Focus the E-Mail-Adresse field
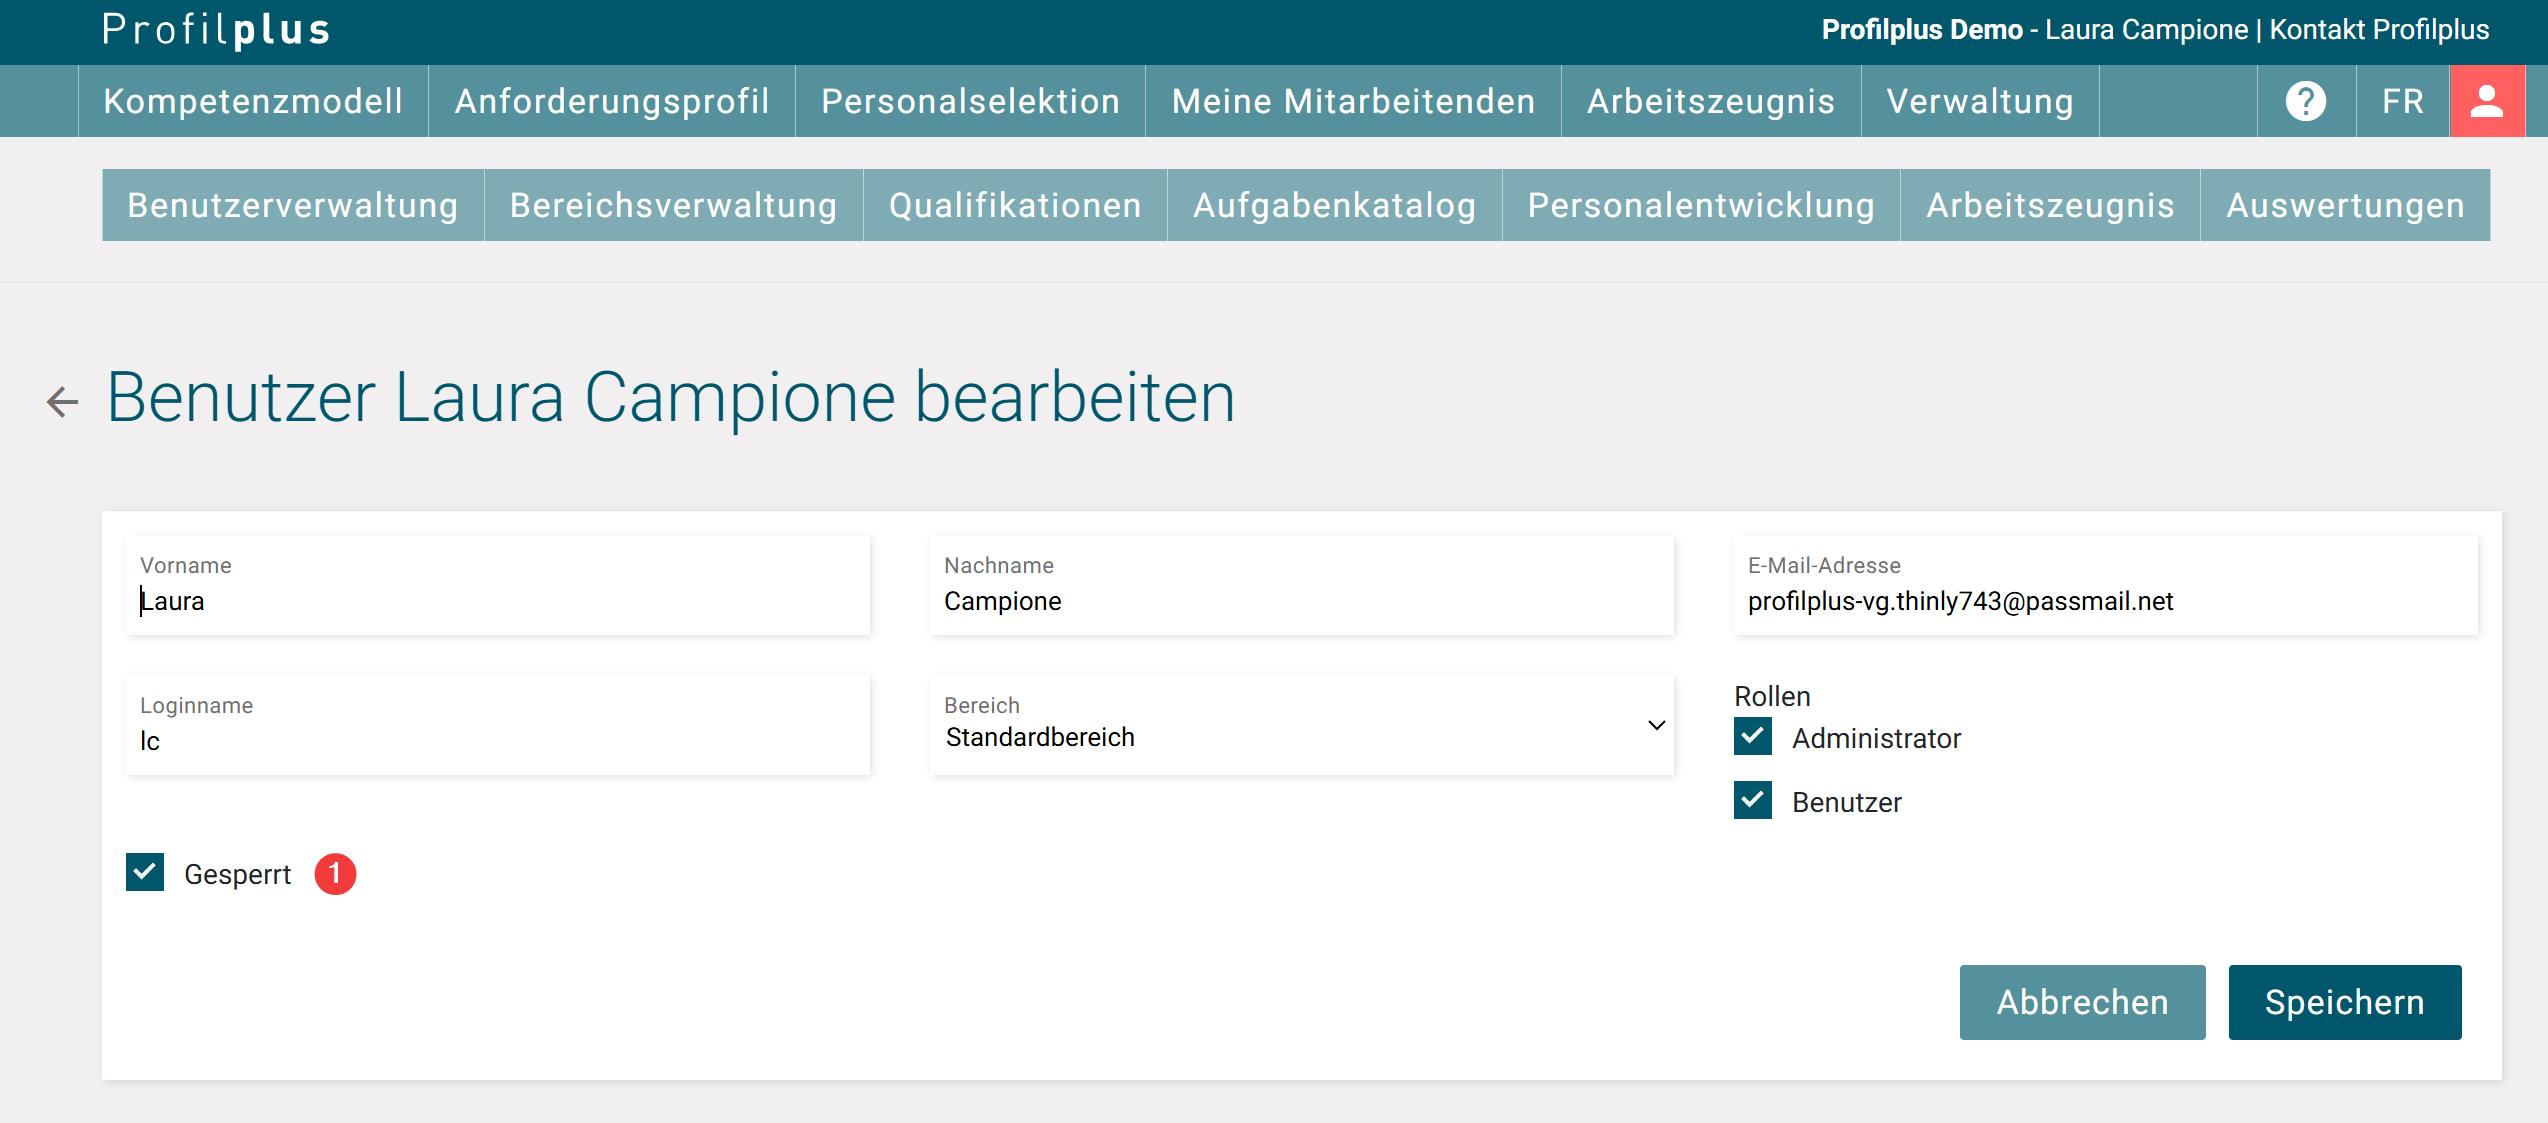The height and width of the screenshot is (1123, 2548). coord(2105,601)
